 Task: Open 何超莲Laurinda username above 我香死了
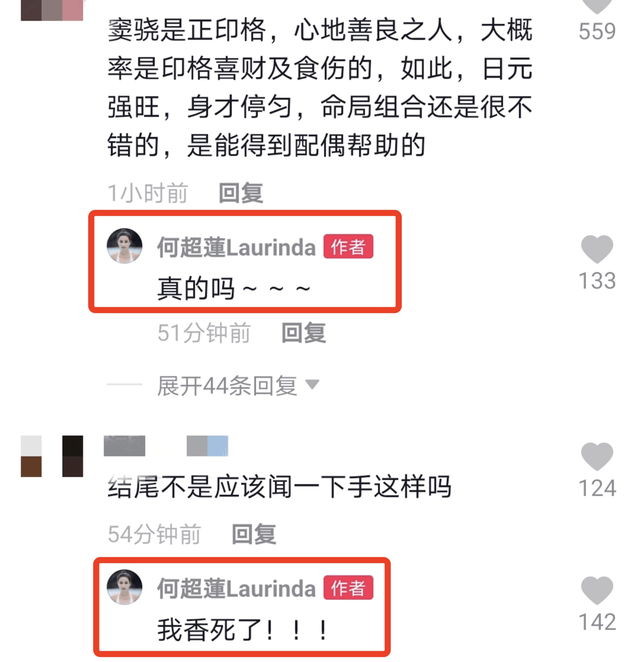(236, 588)
